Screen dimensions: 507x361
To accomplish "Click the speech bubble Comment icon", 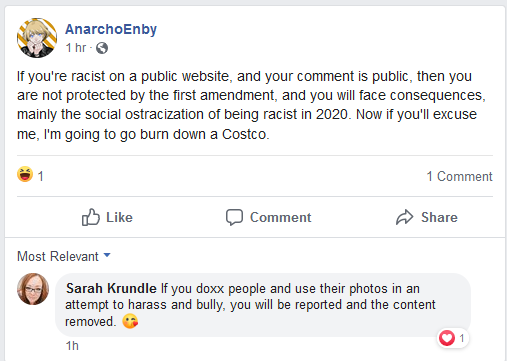I will (x=234, y=217).
